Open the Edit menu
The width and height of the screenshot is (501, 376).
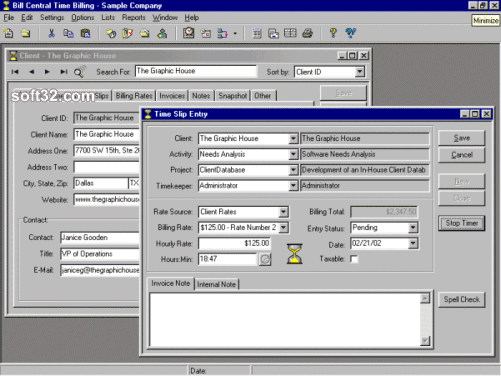point(27,17)
